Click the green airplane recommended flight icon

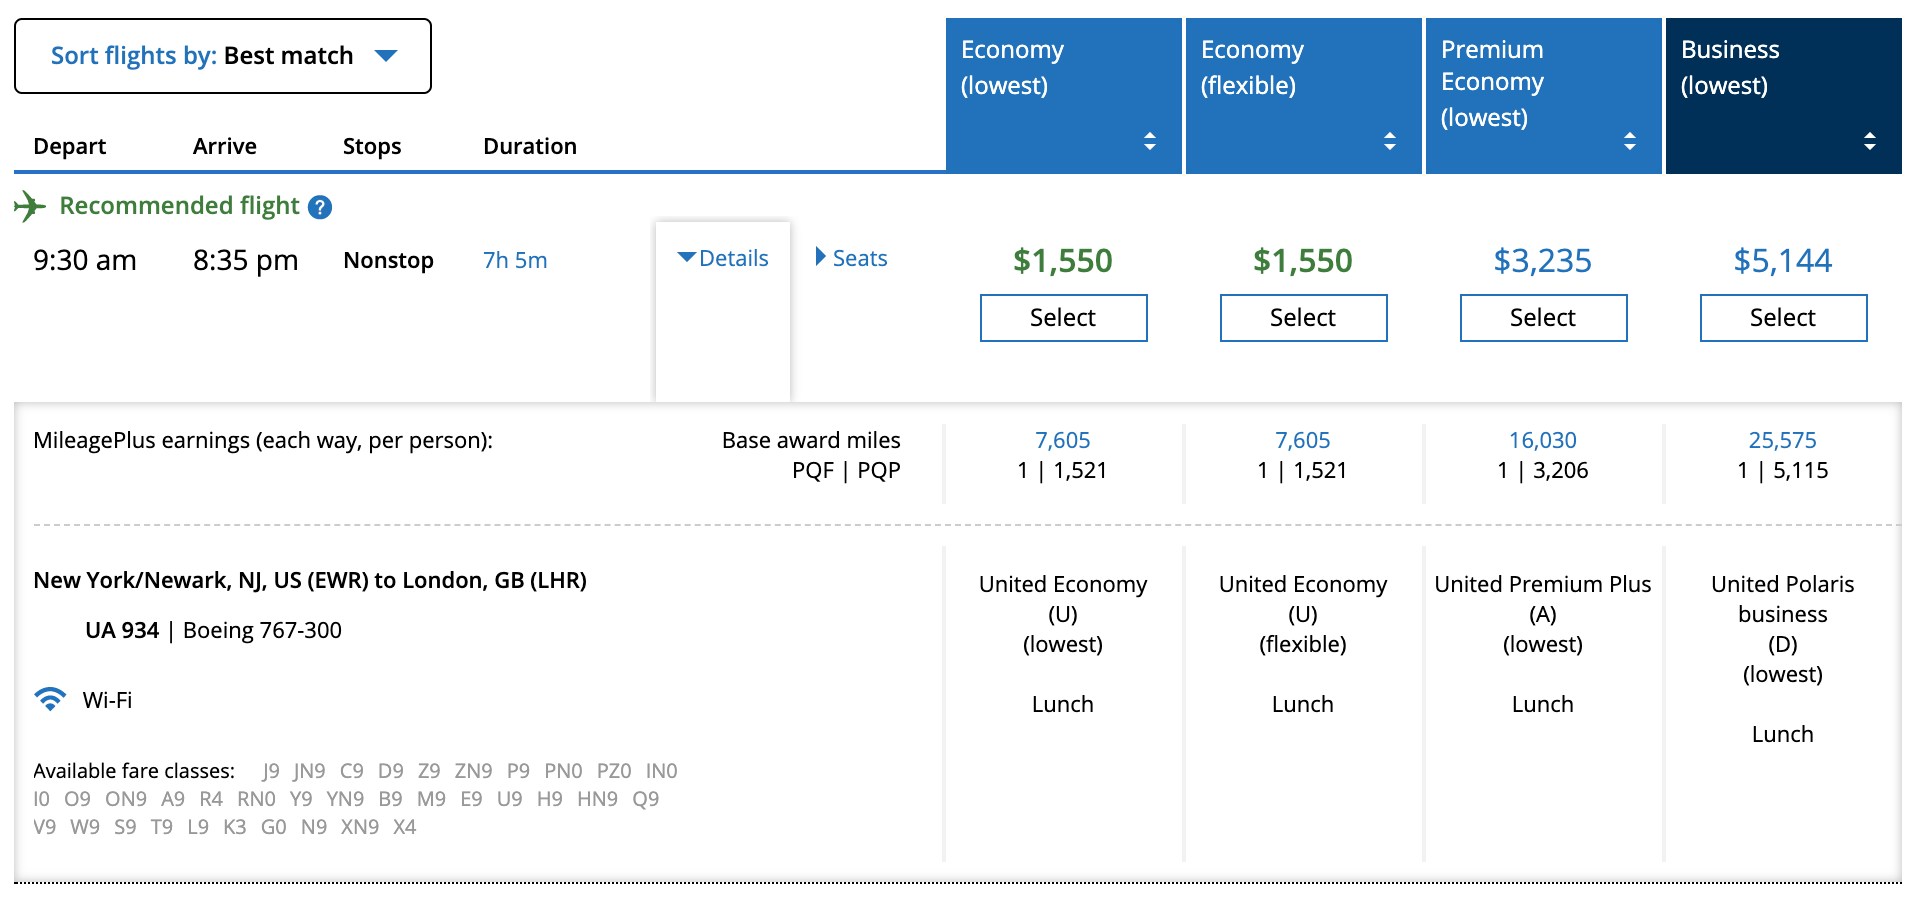tap(30, 206)
